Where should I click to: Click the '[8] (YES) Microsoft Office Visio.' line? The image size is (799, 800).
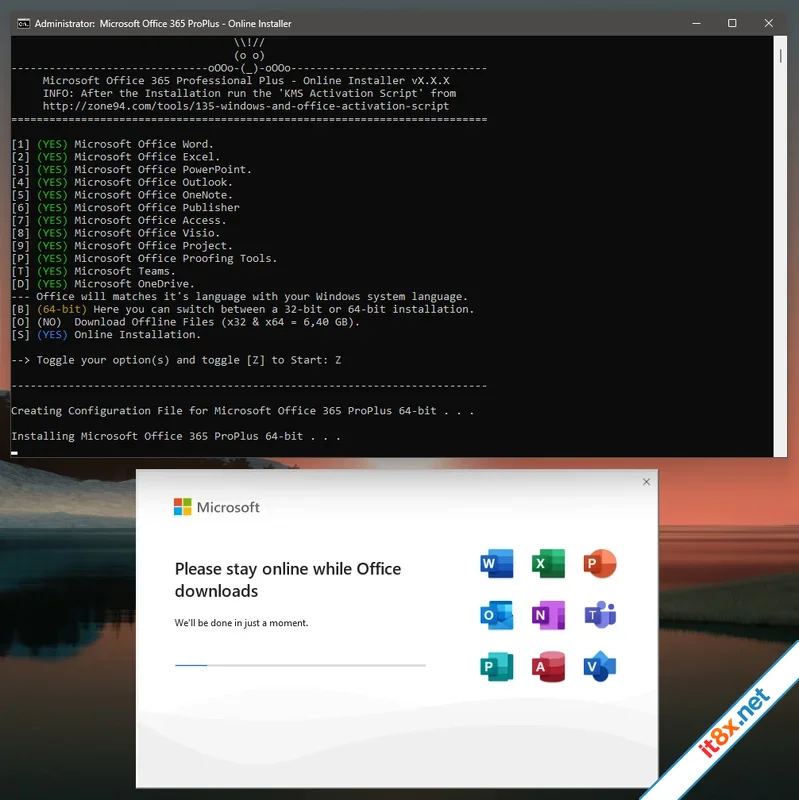(115, 233)
